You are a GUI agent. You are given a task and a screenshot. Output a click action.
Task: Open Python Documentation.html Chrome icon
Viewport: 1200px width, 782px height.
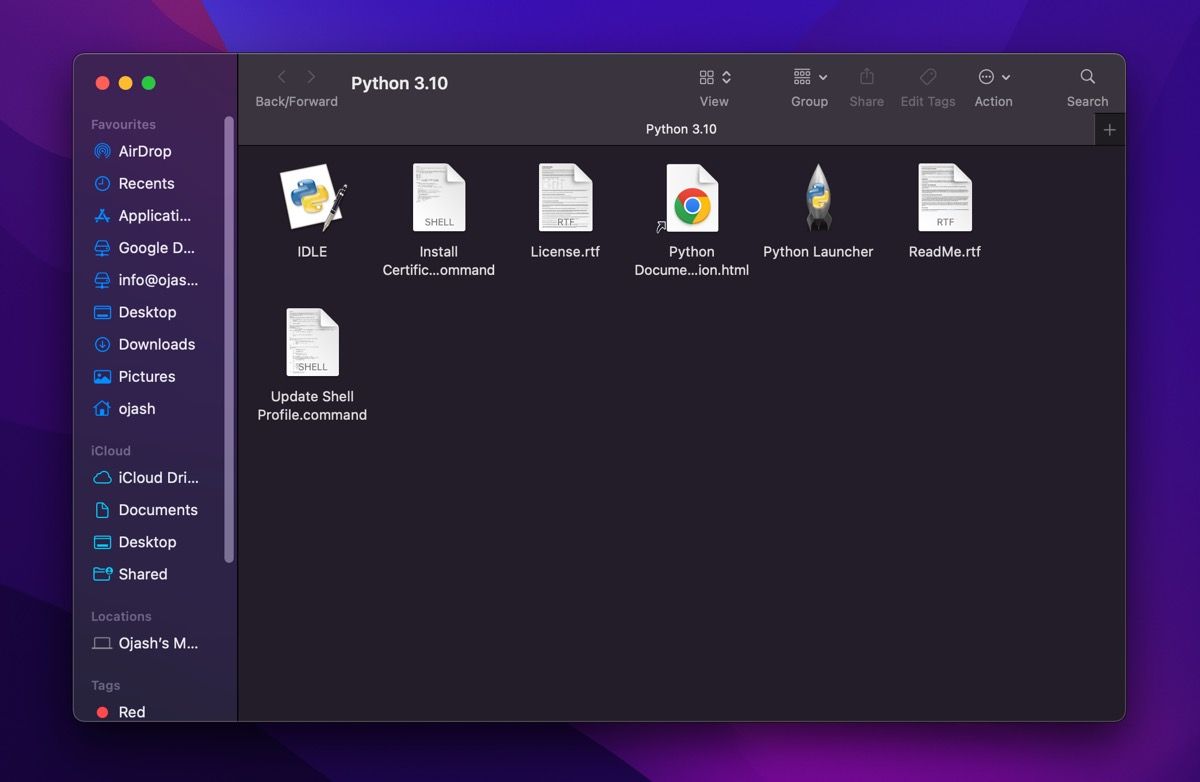coord(691,196)
